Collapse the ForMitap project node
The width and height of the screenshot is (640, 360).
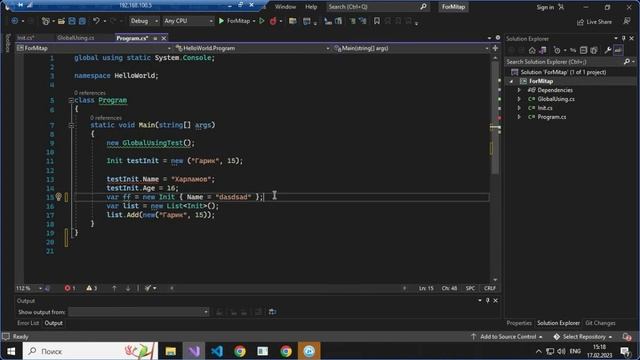(511, 81)
